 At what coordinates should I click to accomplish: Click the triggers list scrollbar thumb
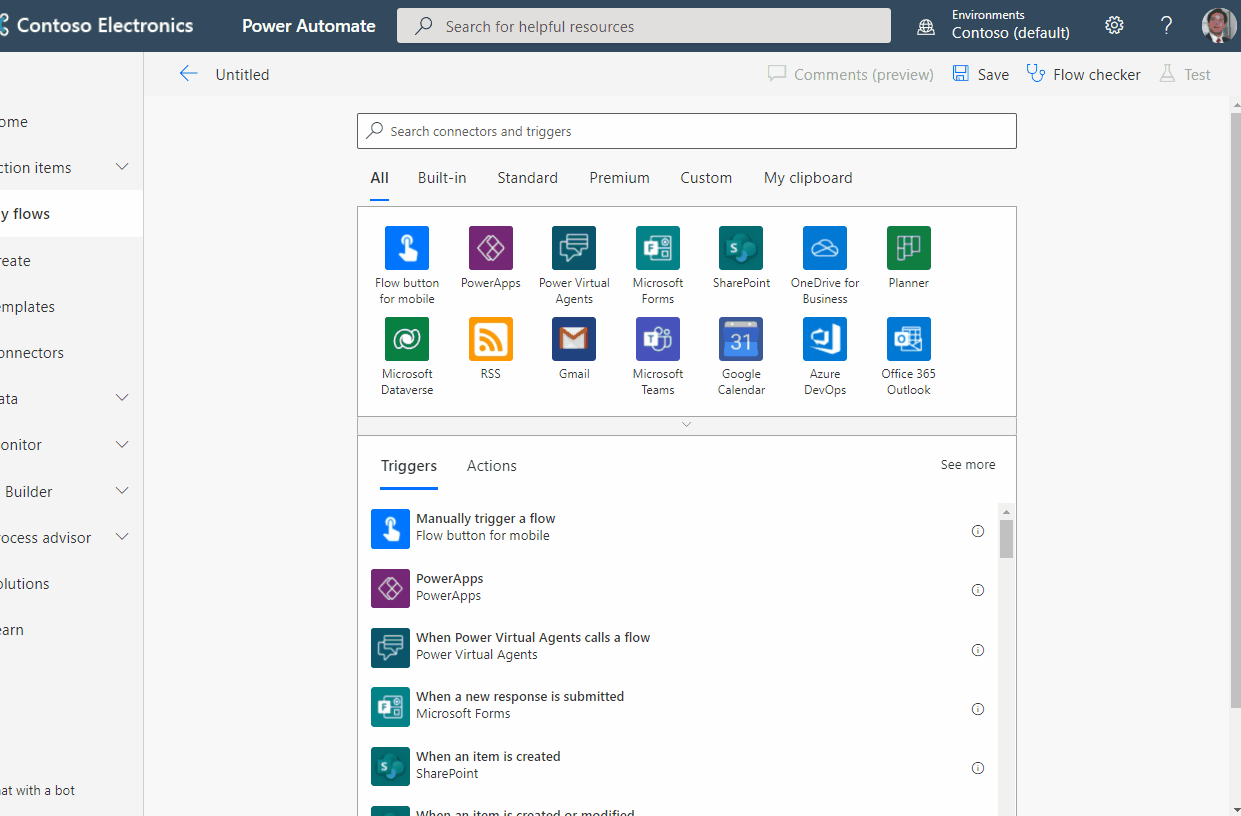[x=1006, y=538]
